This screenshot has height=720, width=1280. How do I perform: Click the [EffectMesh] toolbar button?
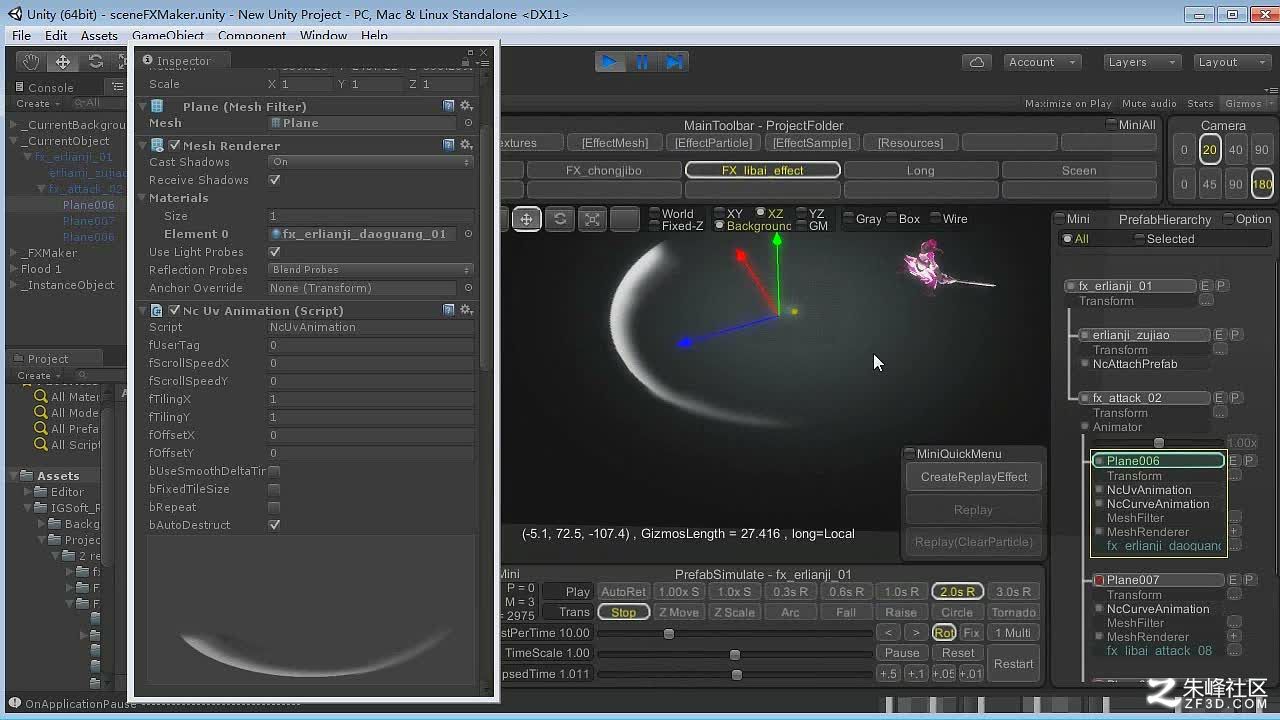pyautogui.click(x=614, y=143)
